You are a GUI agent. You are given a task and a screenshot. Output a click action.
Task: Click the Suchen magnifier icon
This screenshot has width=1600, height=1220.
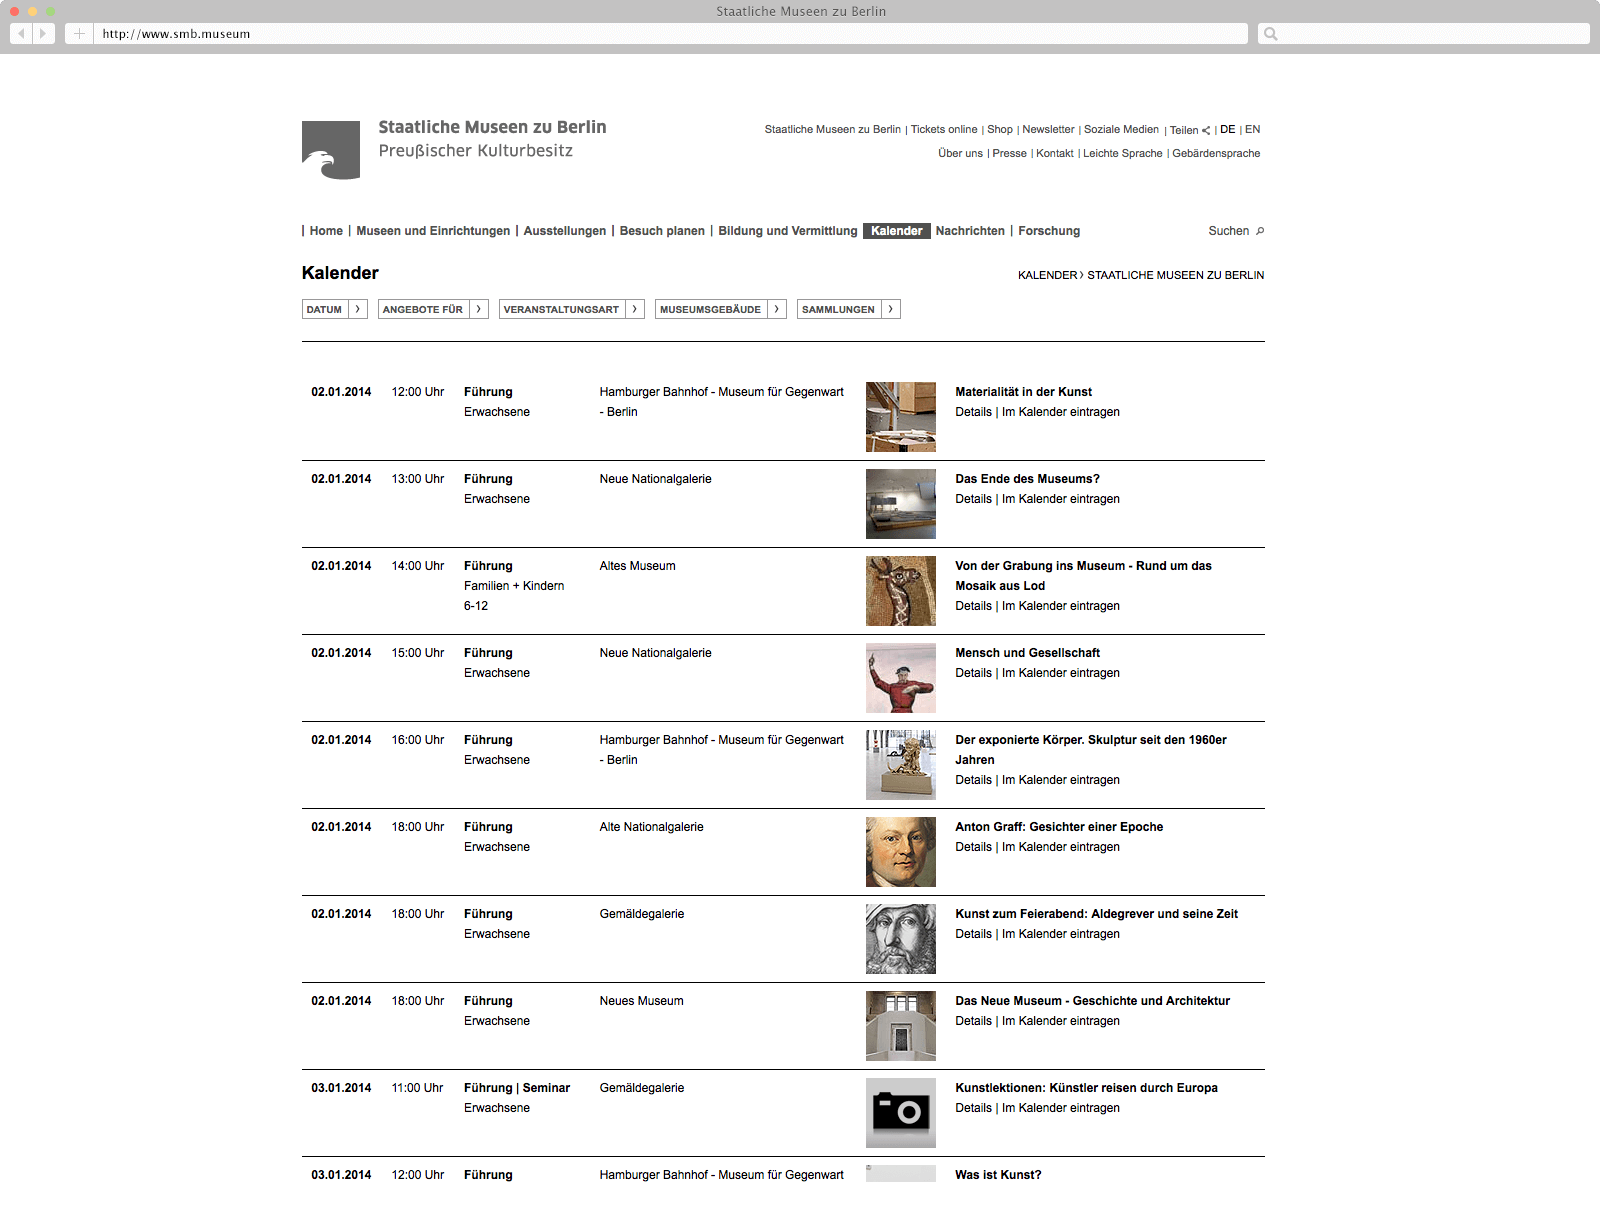click(x=1260, y=231)
